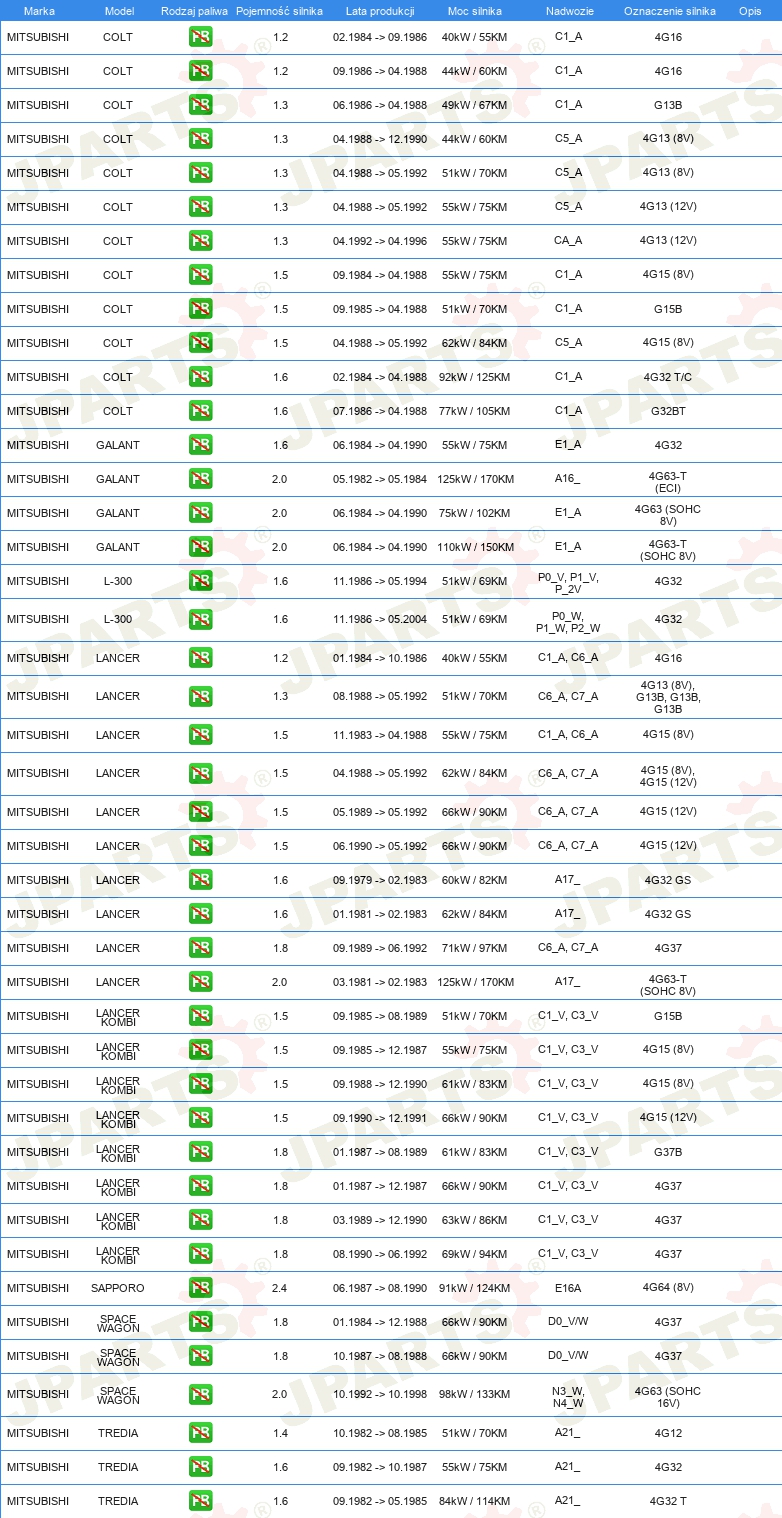Select the 2.4 engine capacity cell
782x1518 pixels.
pos(279,1288)
